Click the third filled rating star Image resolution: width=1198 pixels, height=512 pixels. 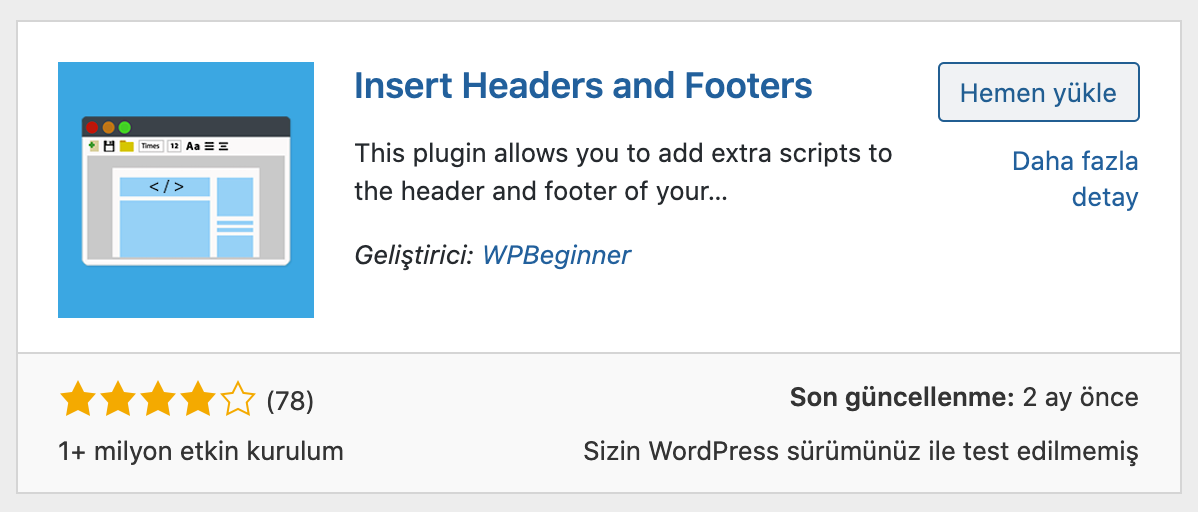point(158,400)
